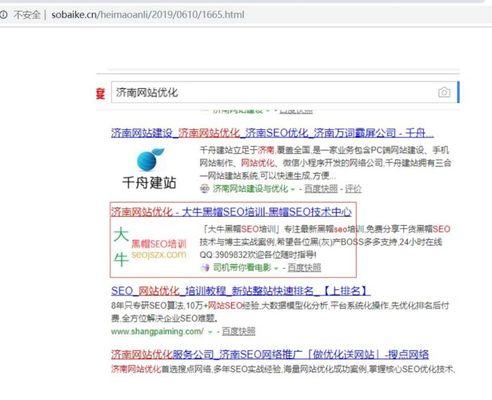
Task: Click the 千舟建站 logo thumbnail
Action: coord(149,169)
